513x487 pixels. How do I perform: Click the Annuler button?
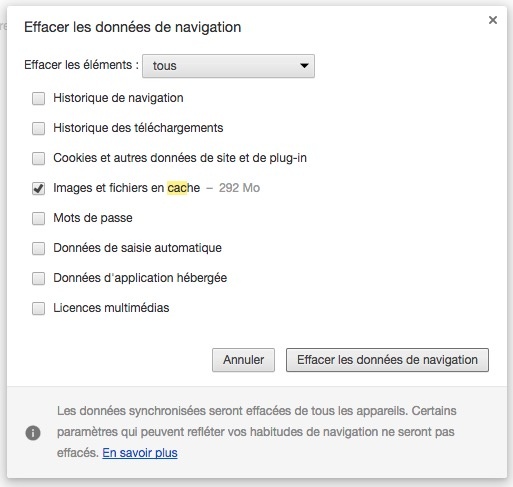pyautogui.click(x=243, y=360)
